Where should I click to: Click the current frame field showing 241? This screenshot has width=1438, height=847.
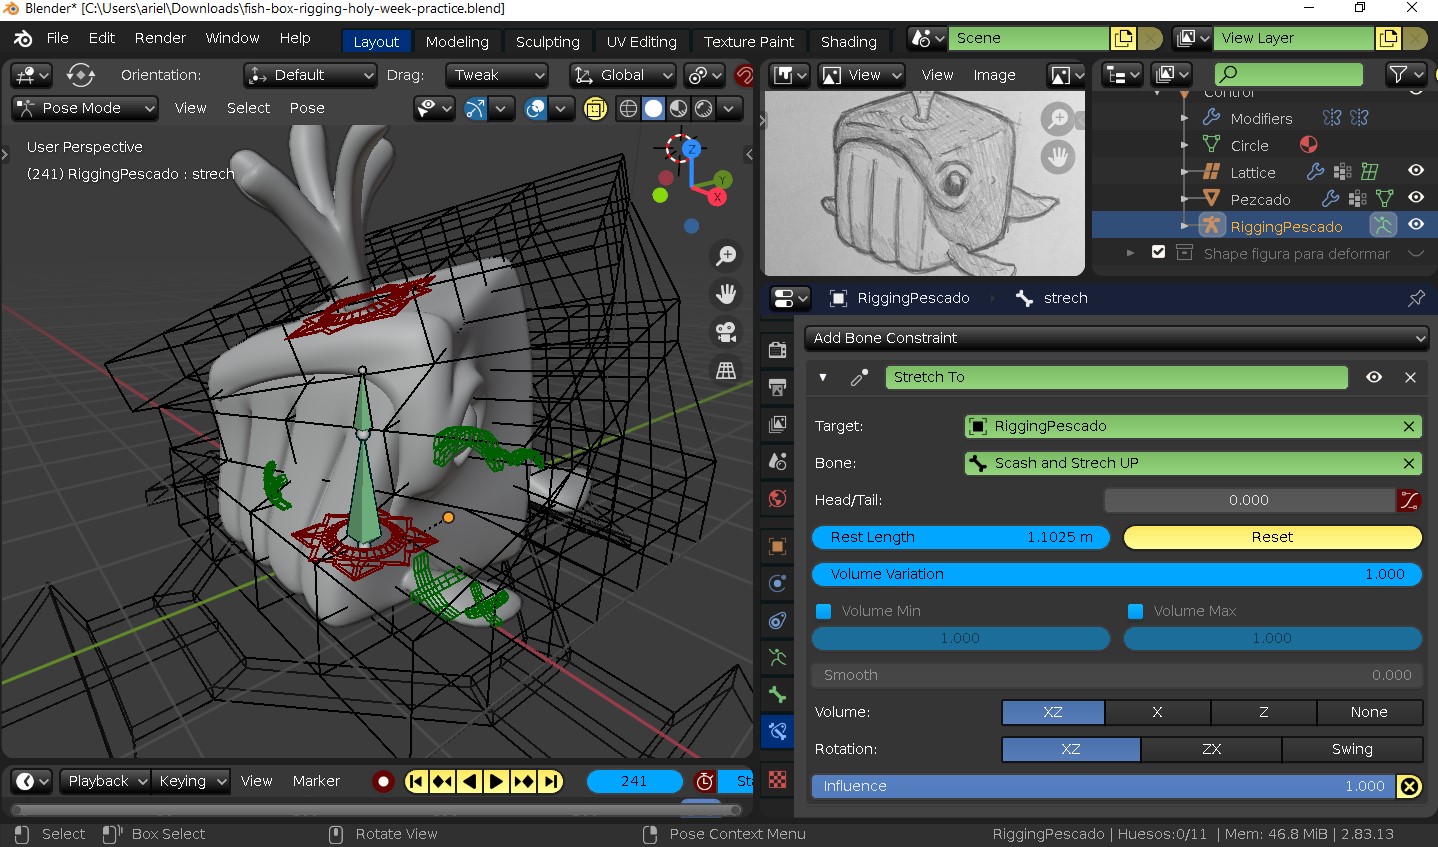(x=634, y=781)
